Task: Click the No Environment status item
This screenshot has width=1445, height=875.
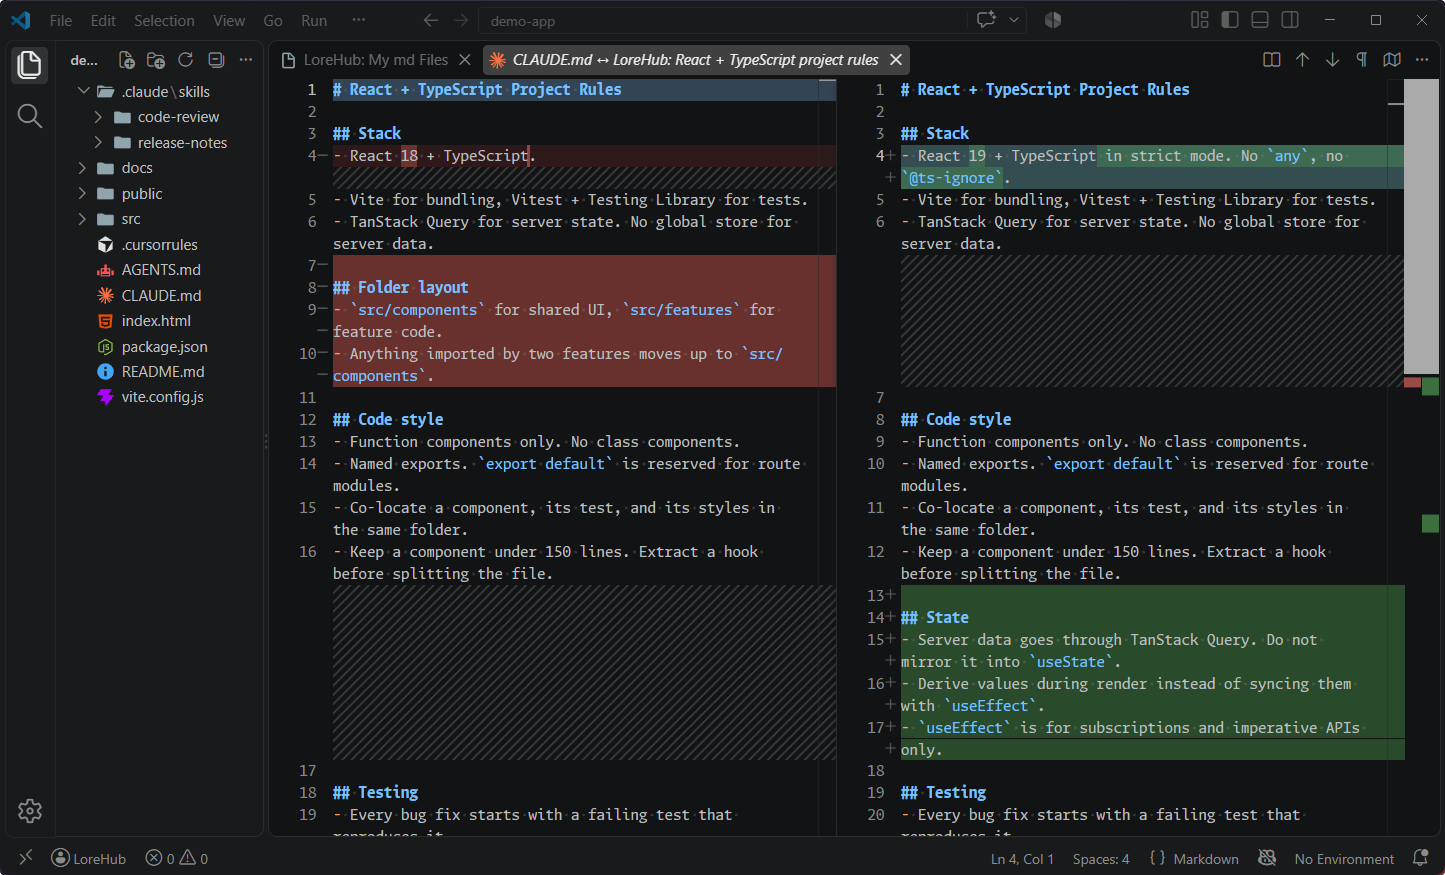Action: coord(1344,858)
